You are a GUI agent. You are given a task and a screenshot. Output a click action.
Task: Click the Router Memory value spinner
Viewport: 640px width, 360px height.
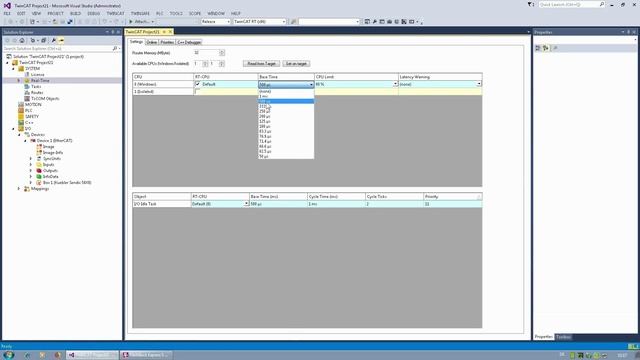point(222,53)
